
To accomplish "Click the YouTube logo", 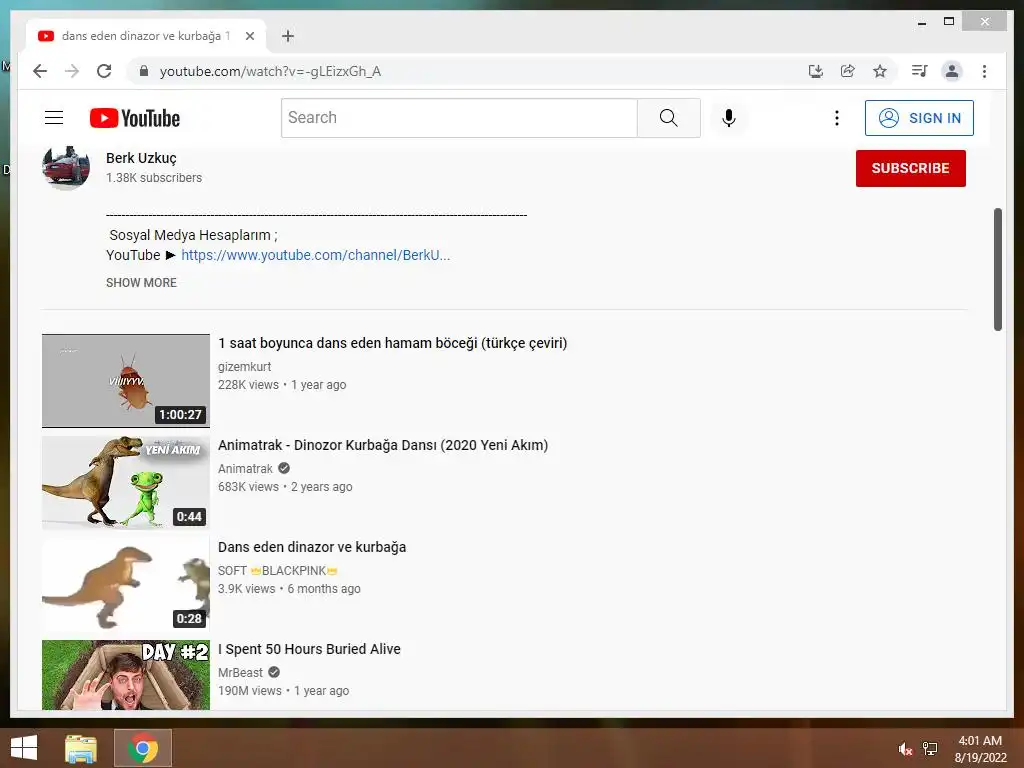I will click(x=135, y=118).
